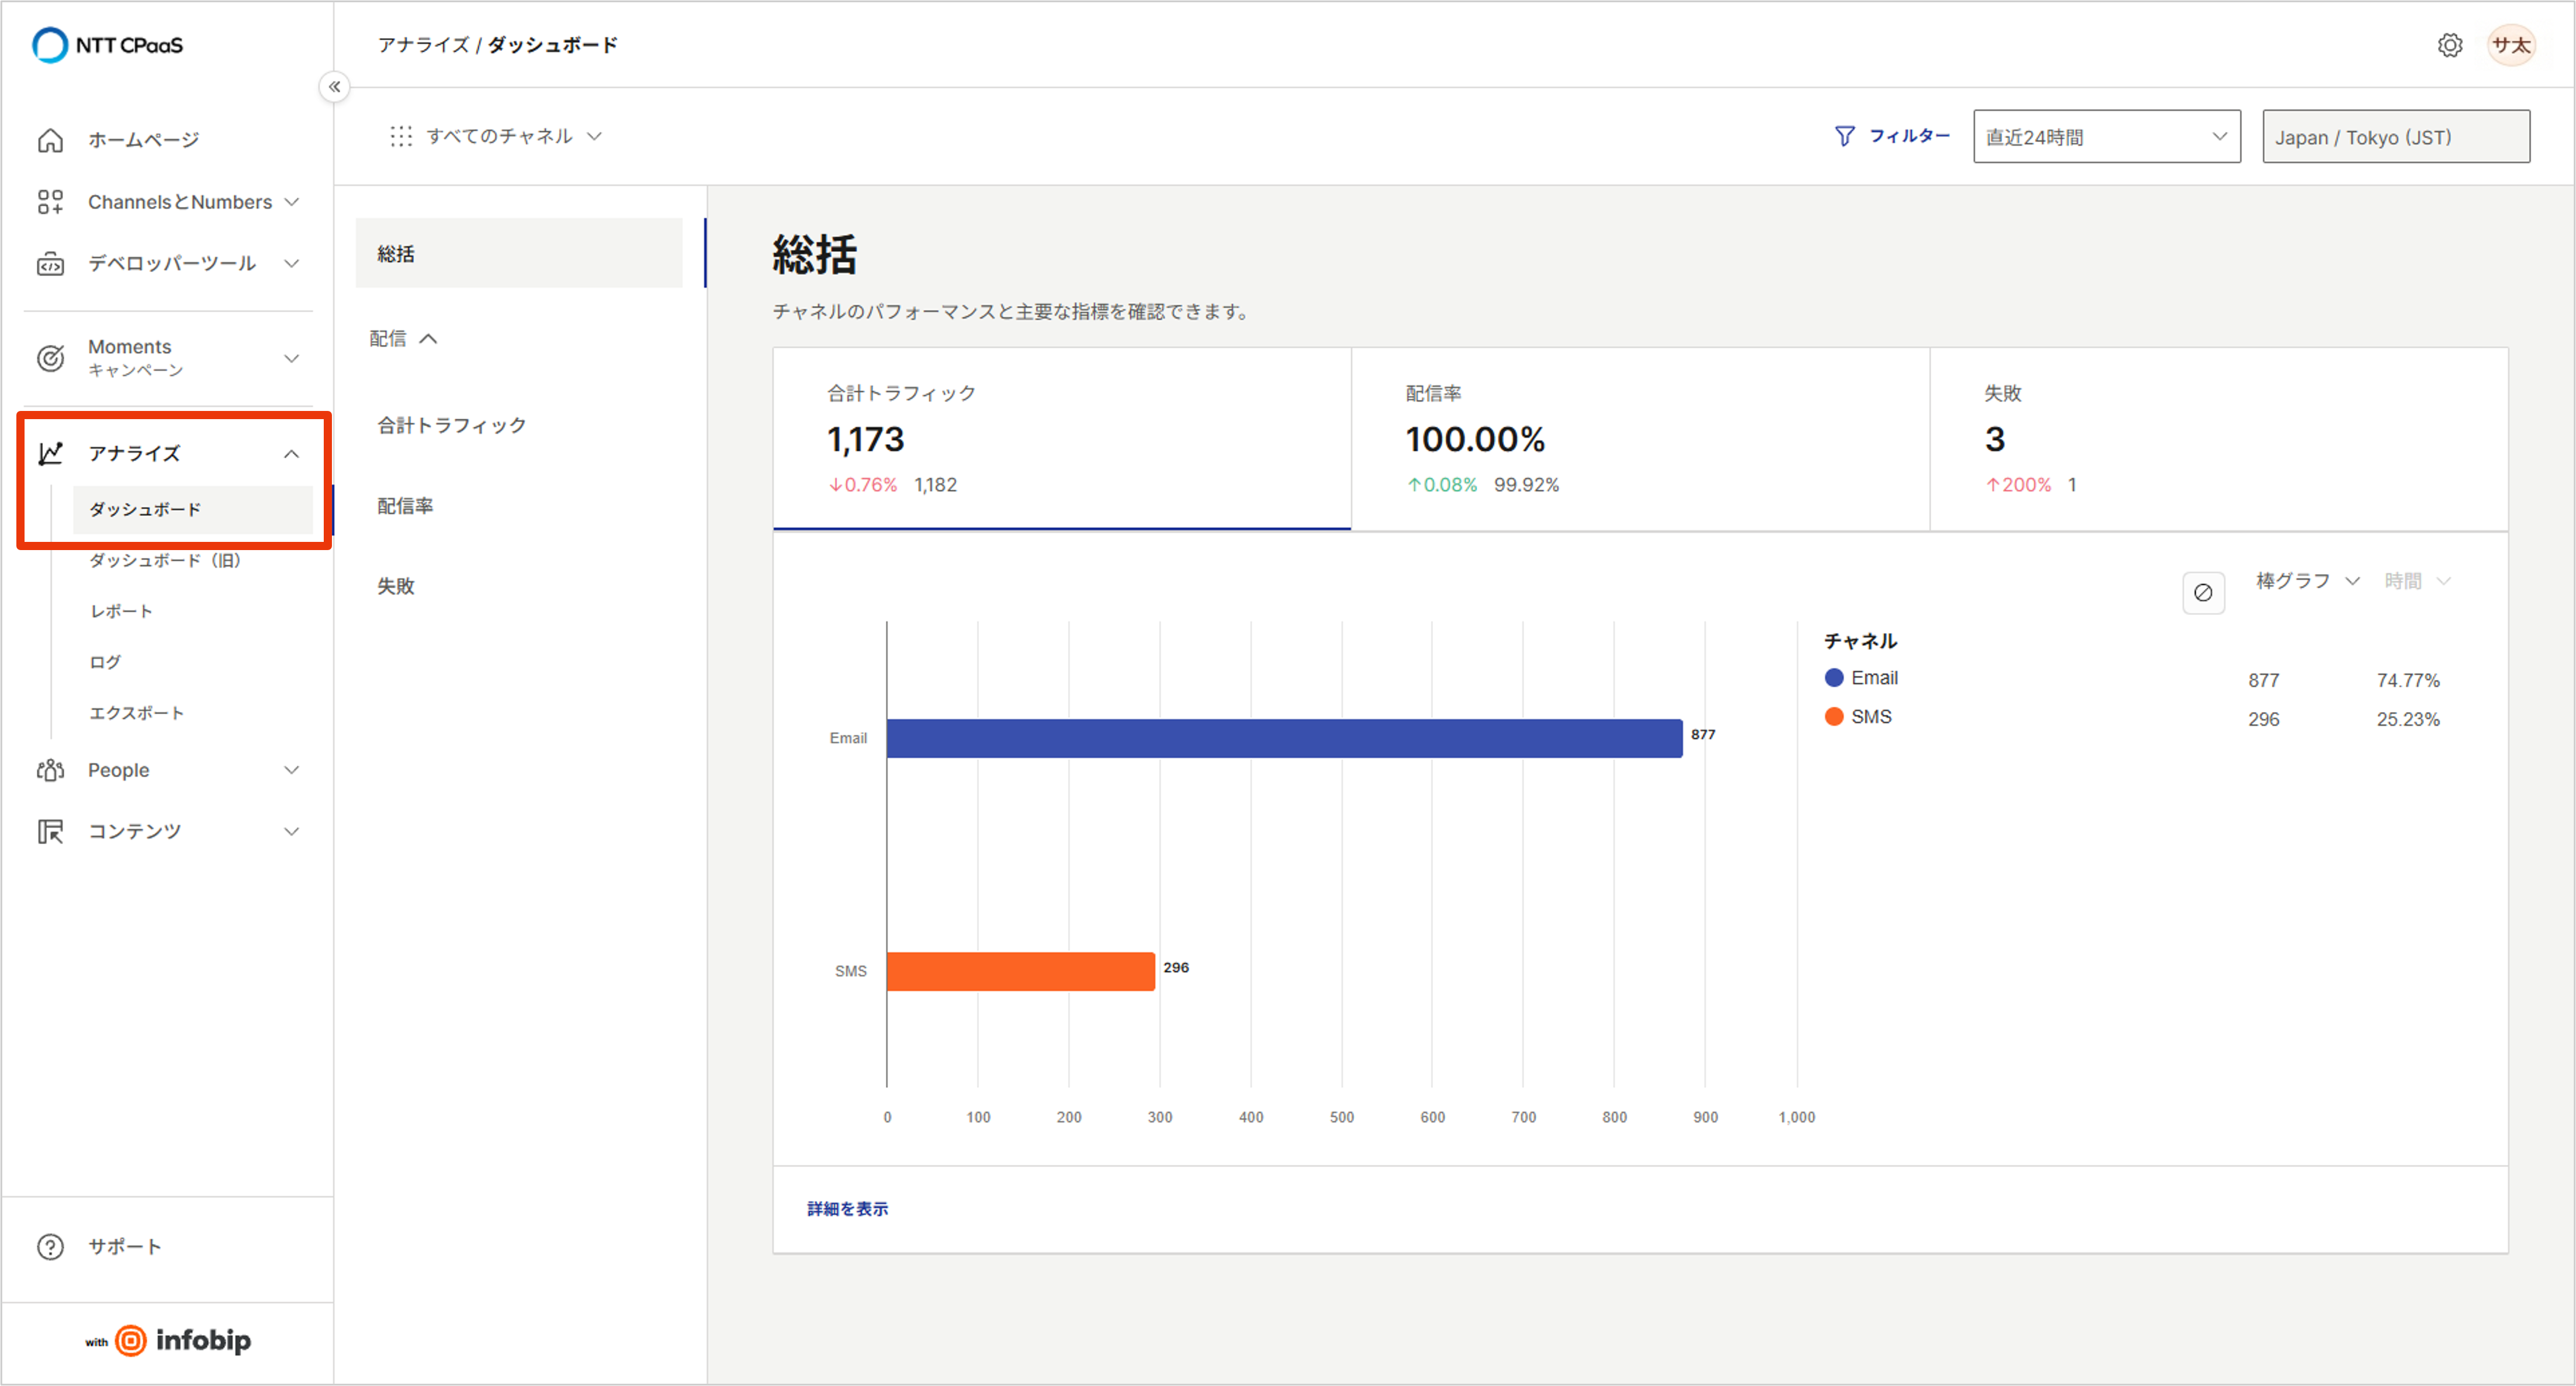
Task: Click the home icon beside ホームページ
Action: (x=50, y=140)
